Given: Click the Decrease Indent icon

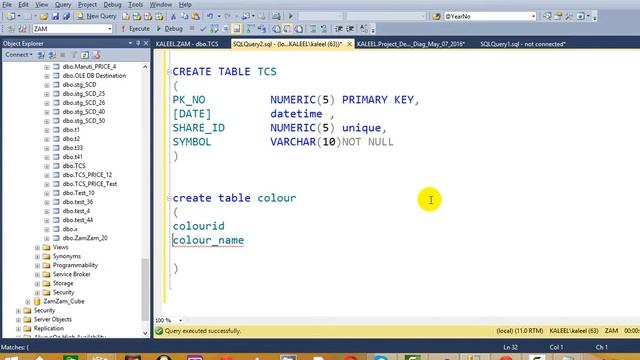Looking at the screenshot, I should point(339,29).
